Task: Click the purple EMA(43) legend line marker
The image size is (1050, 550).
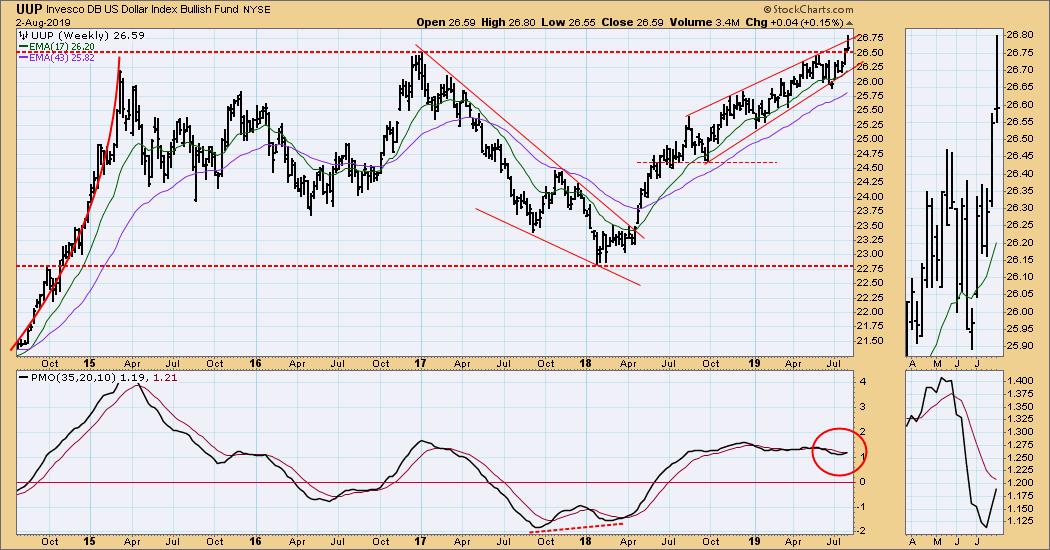Action: [x=23, y=58]
